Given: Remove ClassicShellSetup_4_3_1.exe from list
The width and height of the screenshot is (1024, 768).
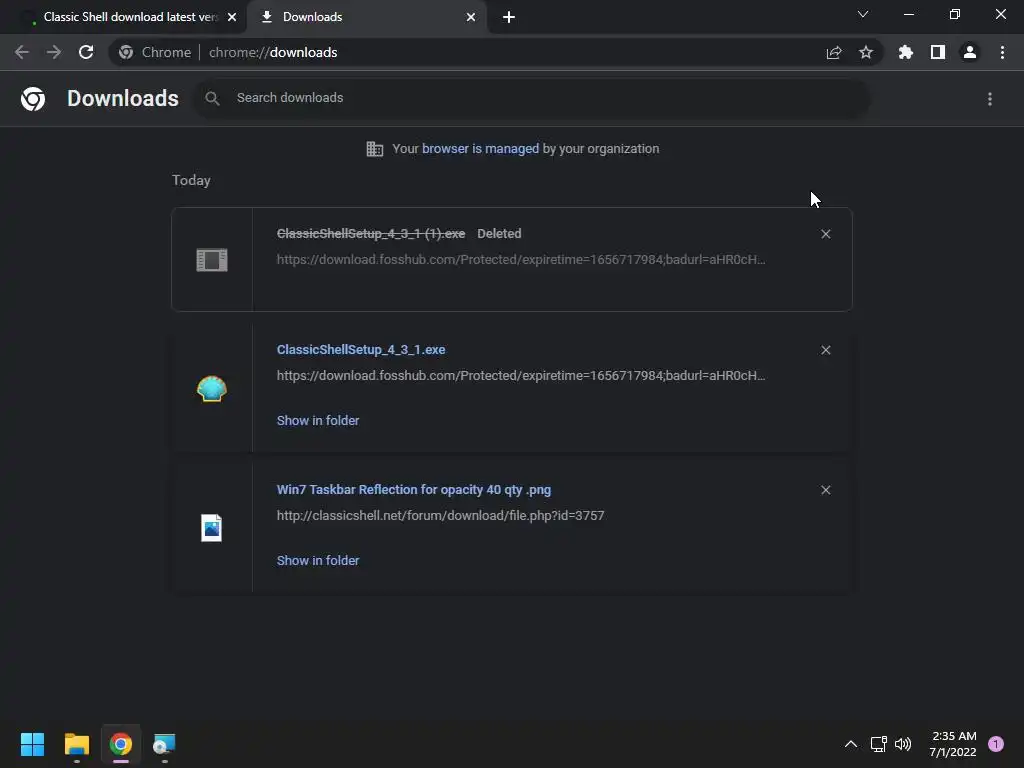Looking at the screenshot, I should point(825,350).
